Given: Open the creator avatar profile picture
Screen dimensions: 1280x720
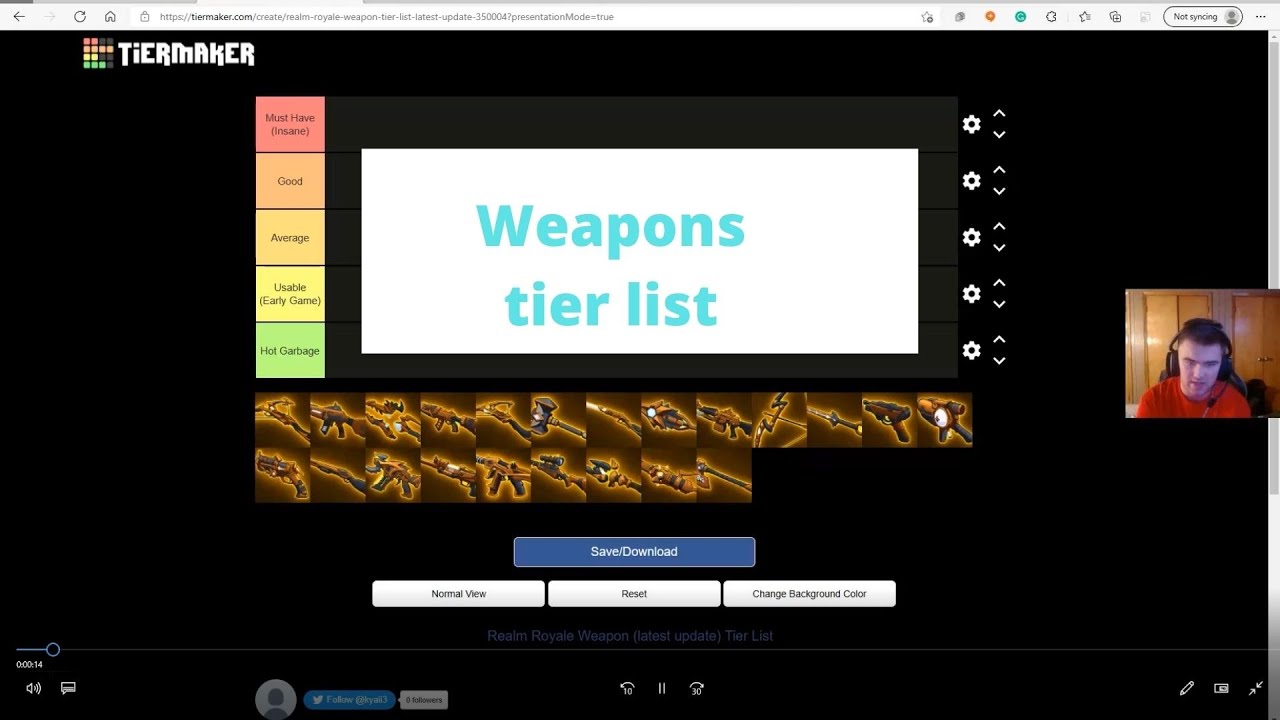Looking at the screenshot, I should [276, 700].
